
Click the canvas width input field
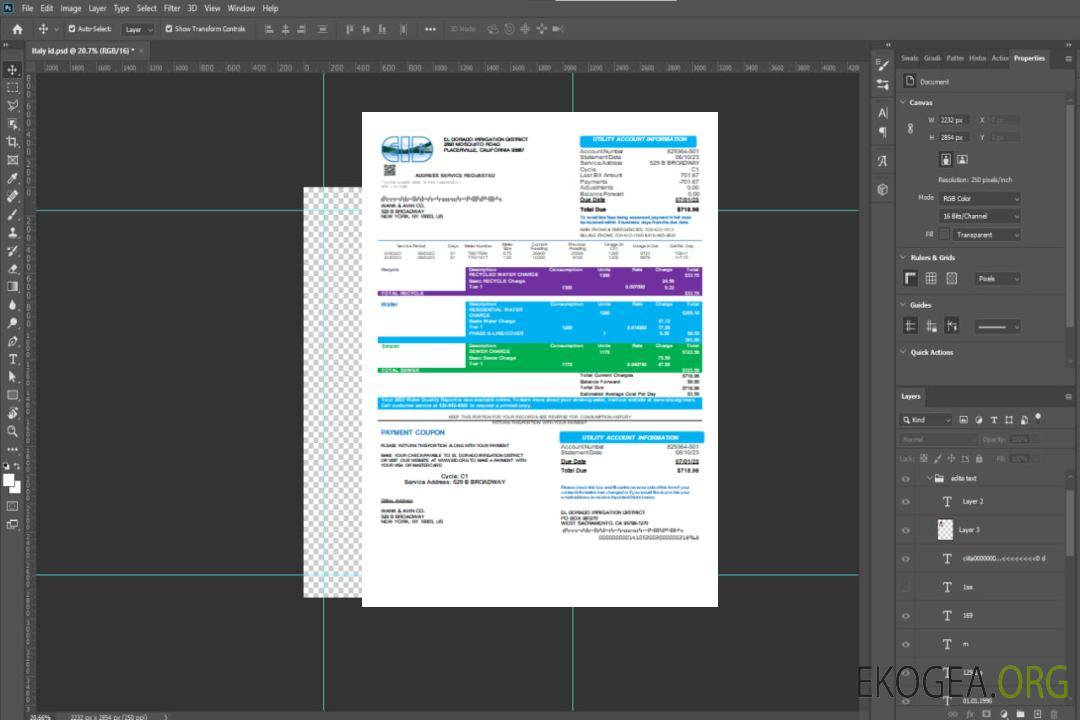pyautogui.click(x=954, y=120)
